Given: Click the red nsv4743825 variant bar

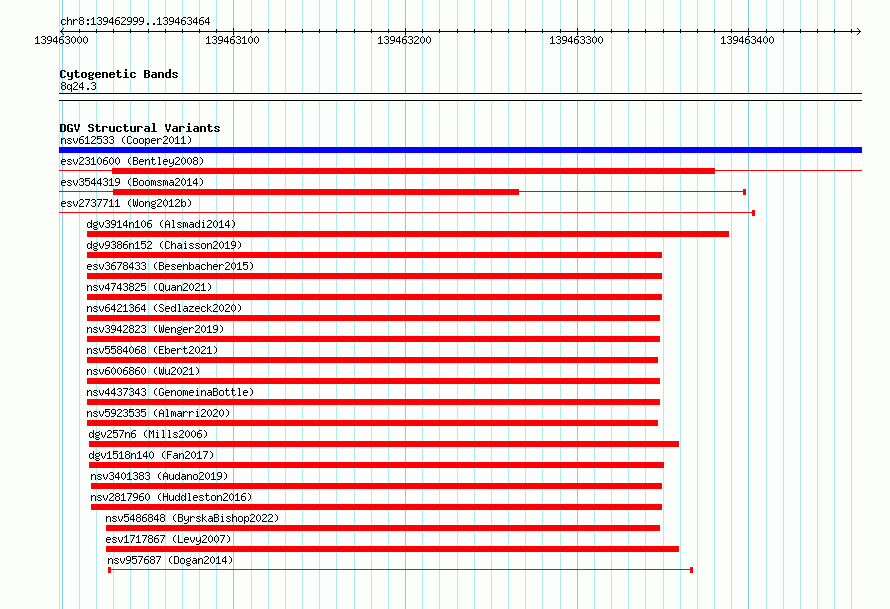Looking at the screenshot, I should [x=374, y=297].
